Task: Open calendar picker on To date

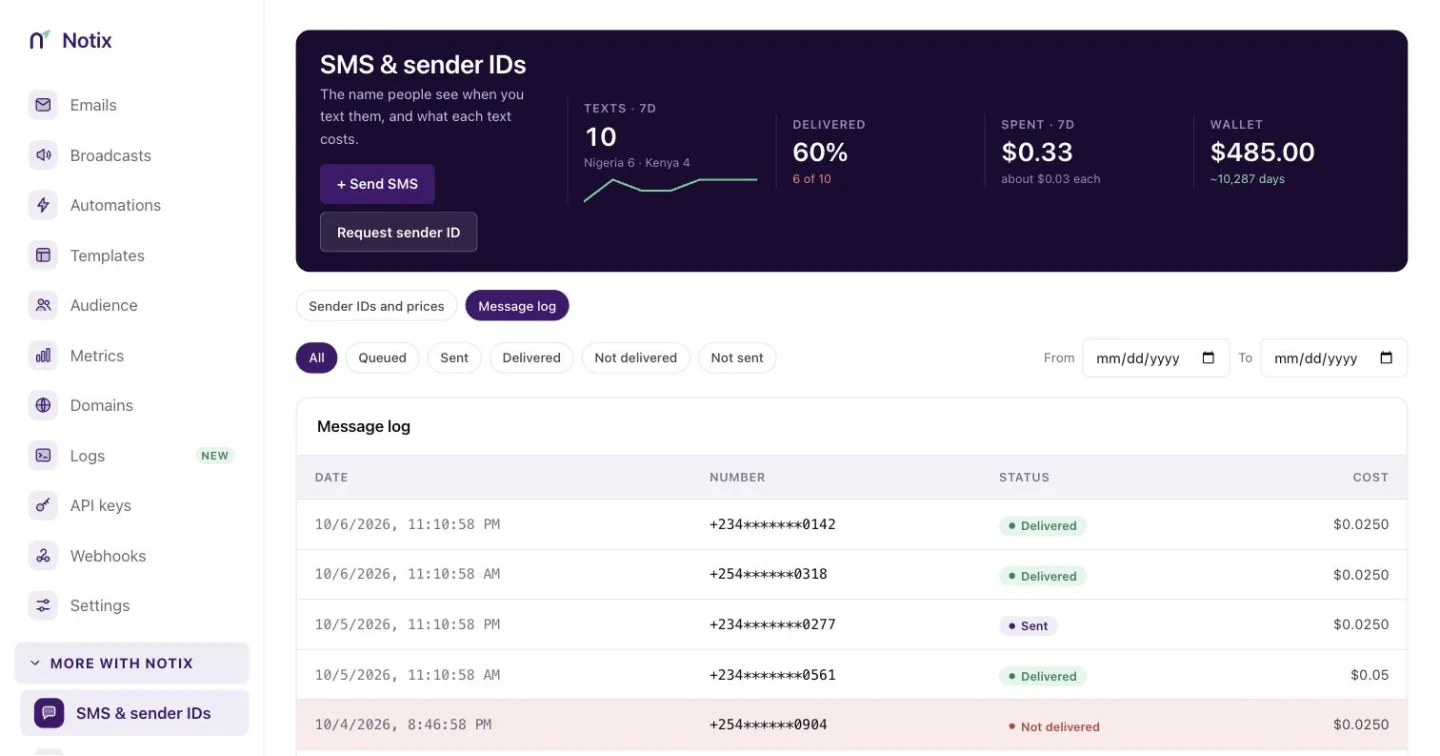Action: tap(1386, 358)
